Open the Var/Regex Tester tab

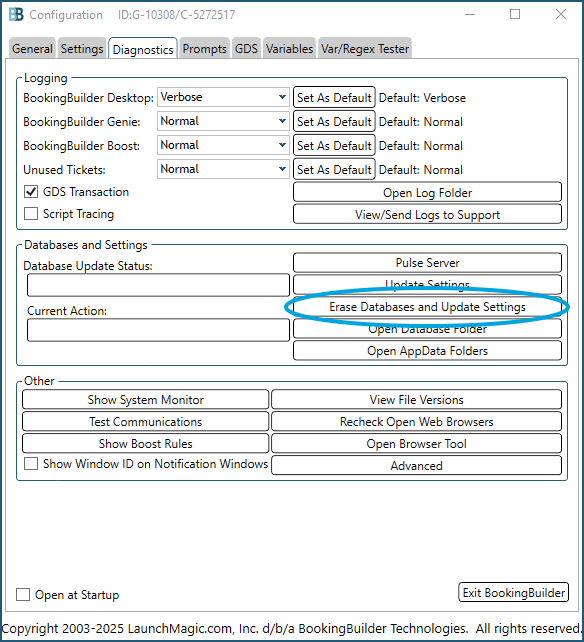coord(365,49)
